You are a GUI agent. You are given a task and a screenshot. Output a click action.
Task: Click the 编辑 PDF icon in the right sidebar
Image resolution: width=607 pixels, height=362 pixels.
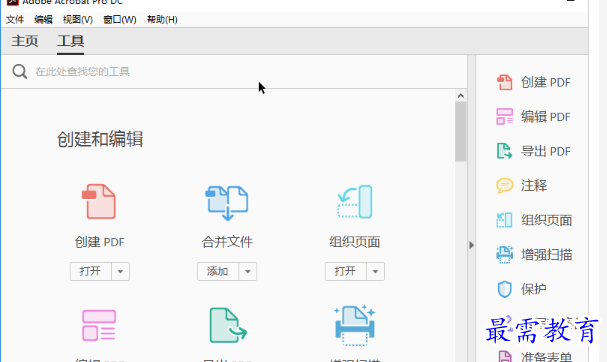click(x=504, y=117)
